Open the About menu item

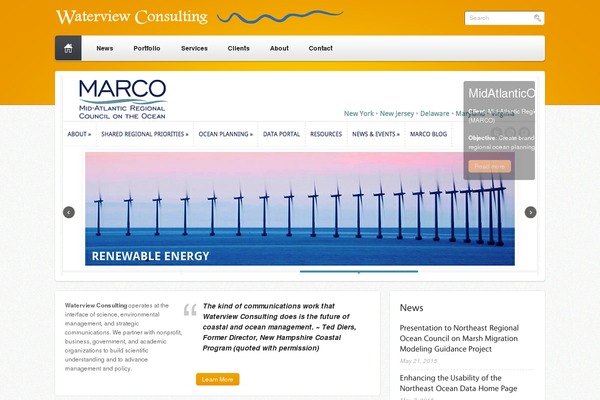click(279, 48)
